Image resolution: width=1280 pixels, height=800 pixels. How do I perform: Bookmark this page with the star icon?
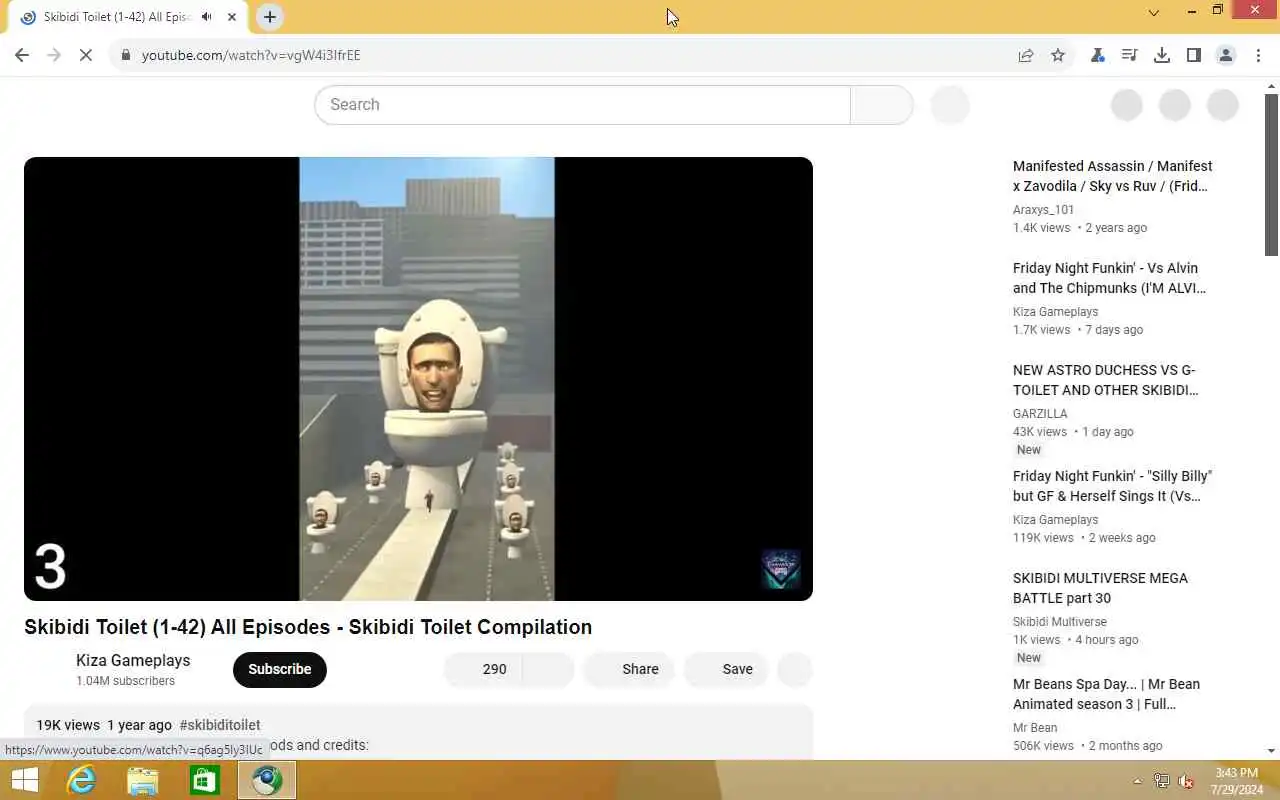click(x=1058, y=55)
